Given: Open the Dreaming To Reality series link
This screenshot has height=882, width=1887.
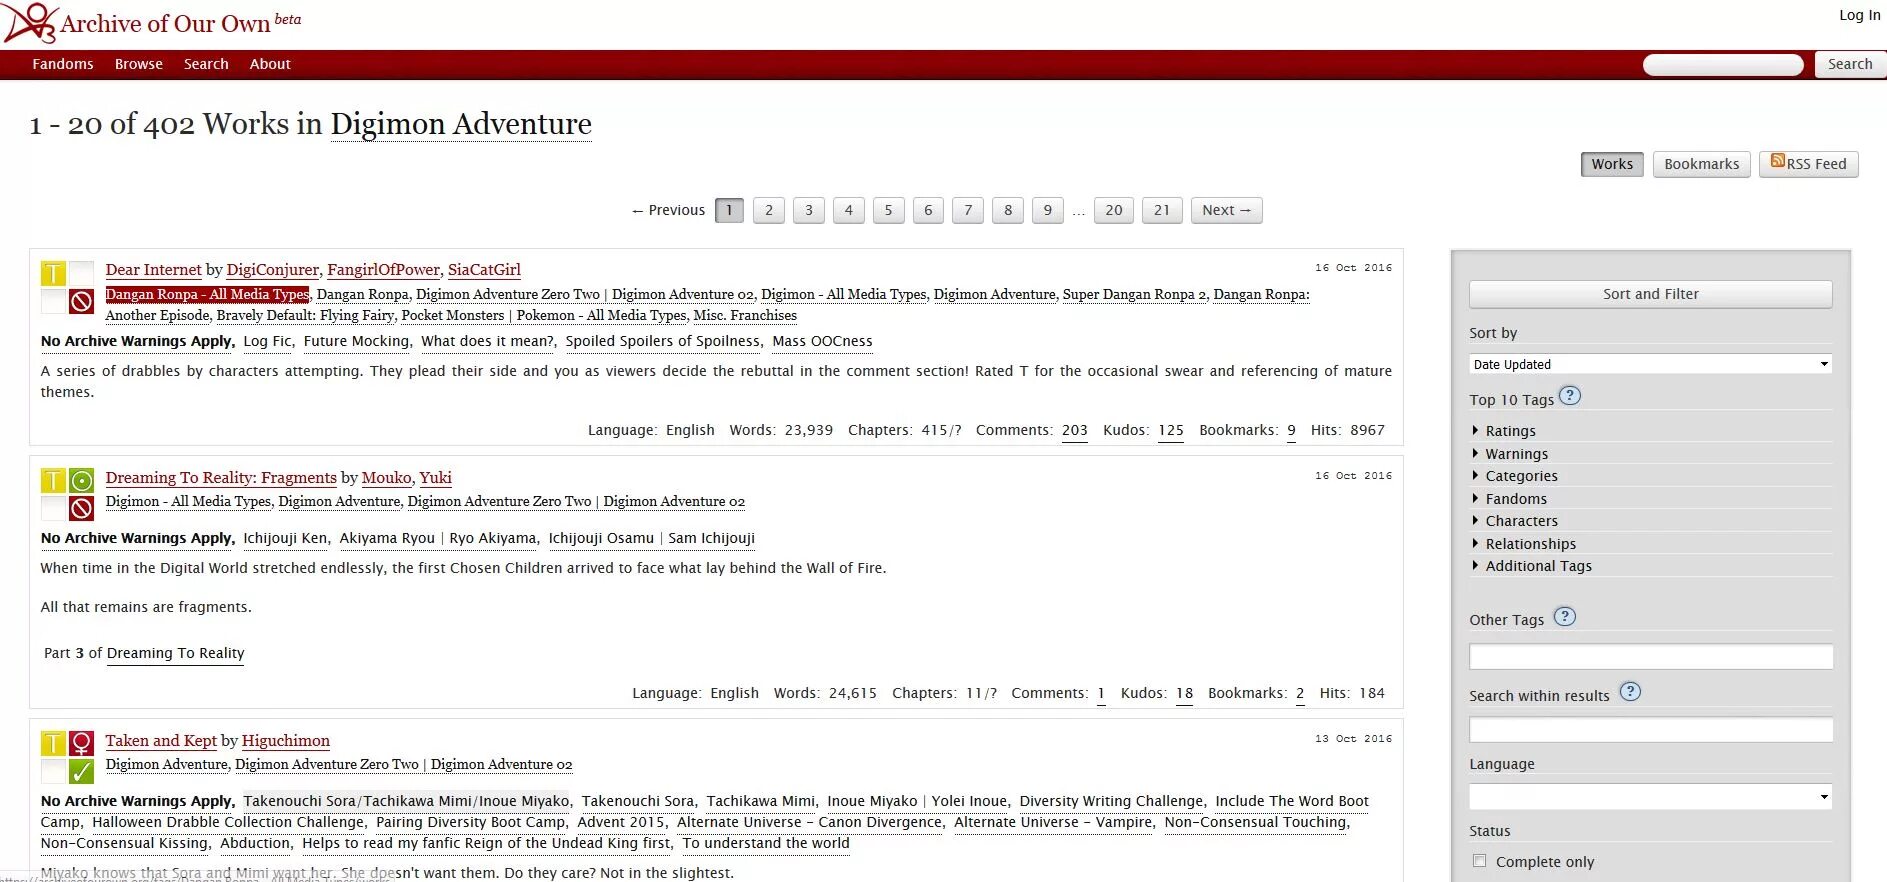Looking at the screenshot, I should tap(175, 653).
